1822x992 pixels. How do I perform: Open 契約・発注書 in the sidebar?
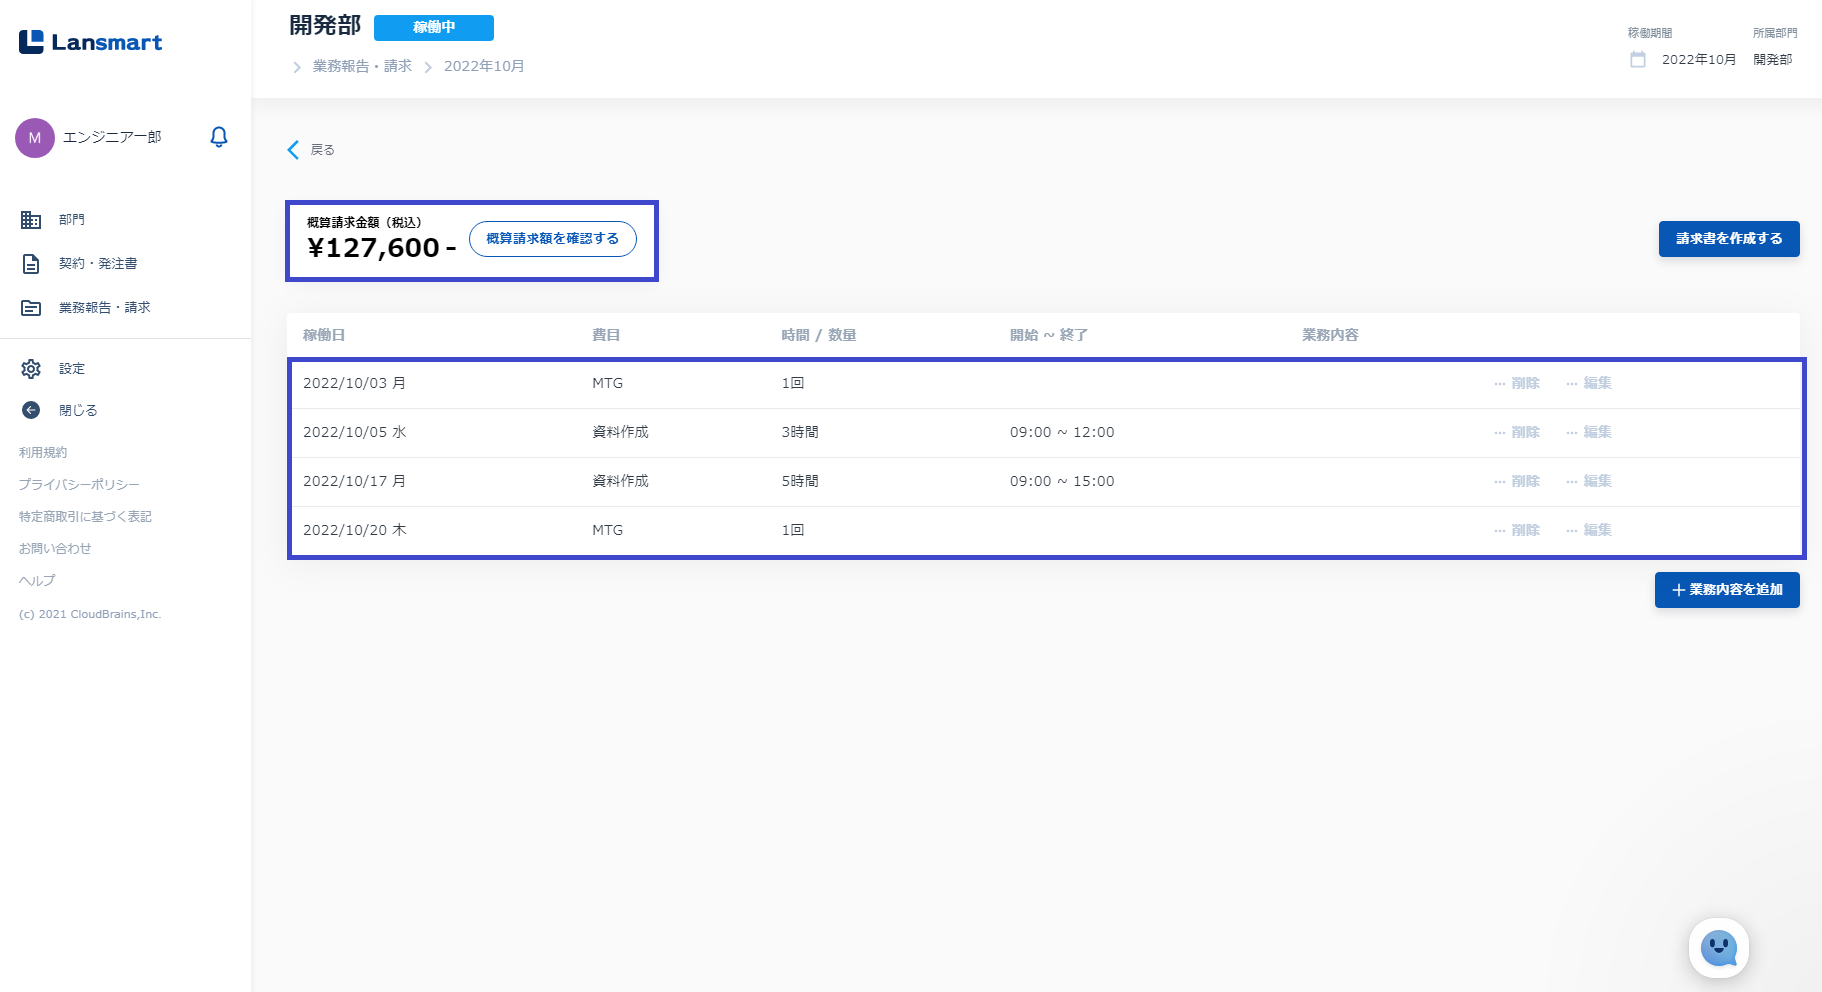click(98, 264)
